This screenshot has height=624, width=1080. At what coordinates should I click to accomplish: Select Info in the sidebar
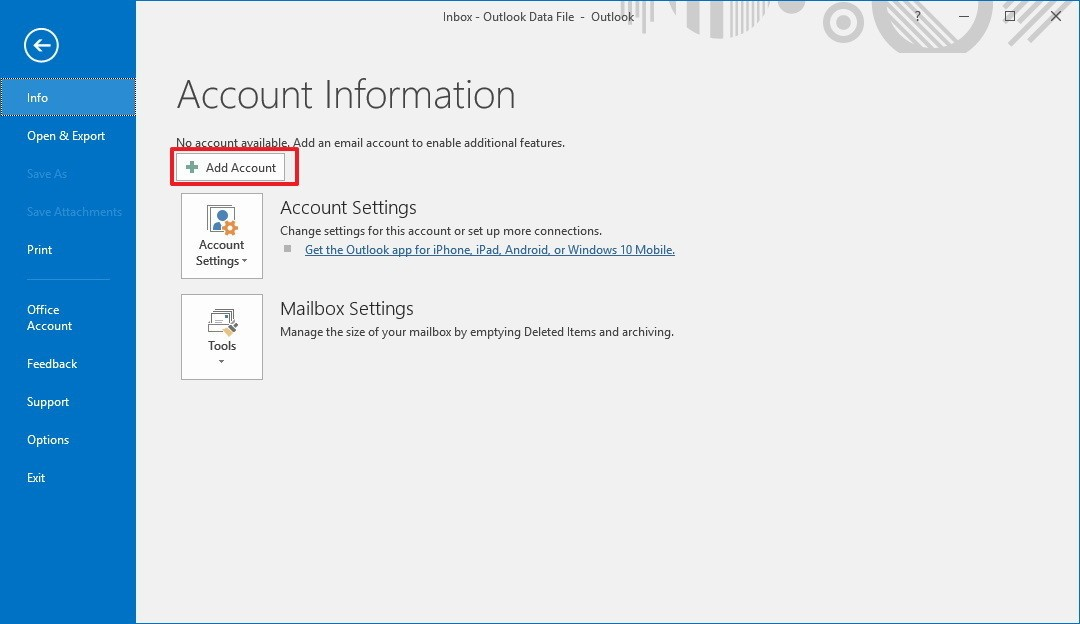(x=37, y=97)
